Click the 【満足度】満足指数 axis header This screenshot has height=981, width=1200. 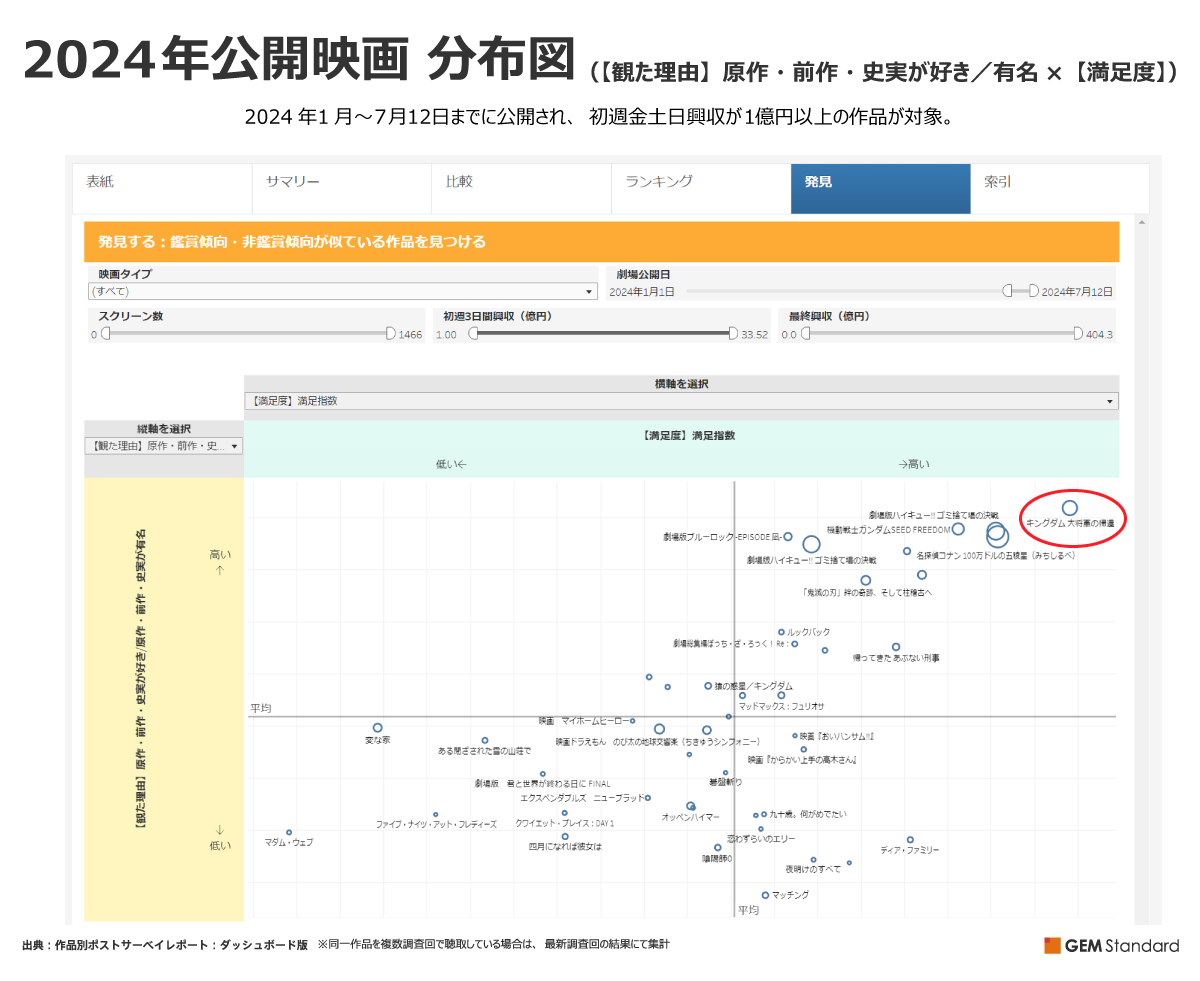point(688,435)
